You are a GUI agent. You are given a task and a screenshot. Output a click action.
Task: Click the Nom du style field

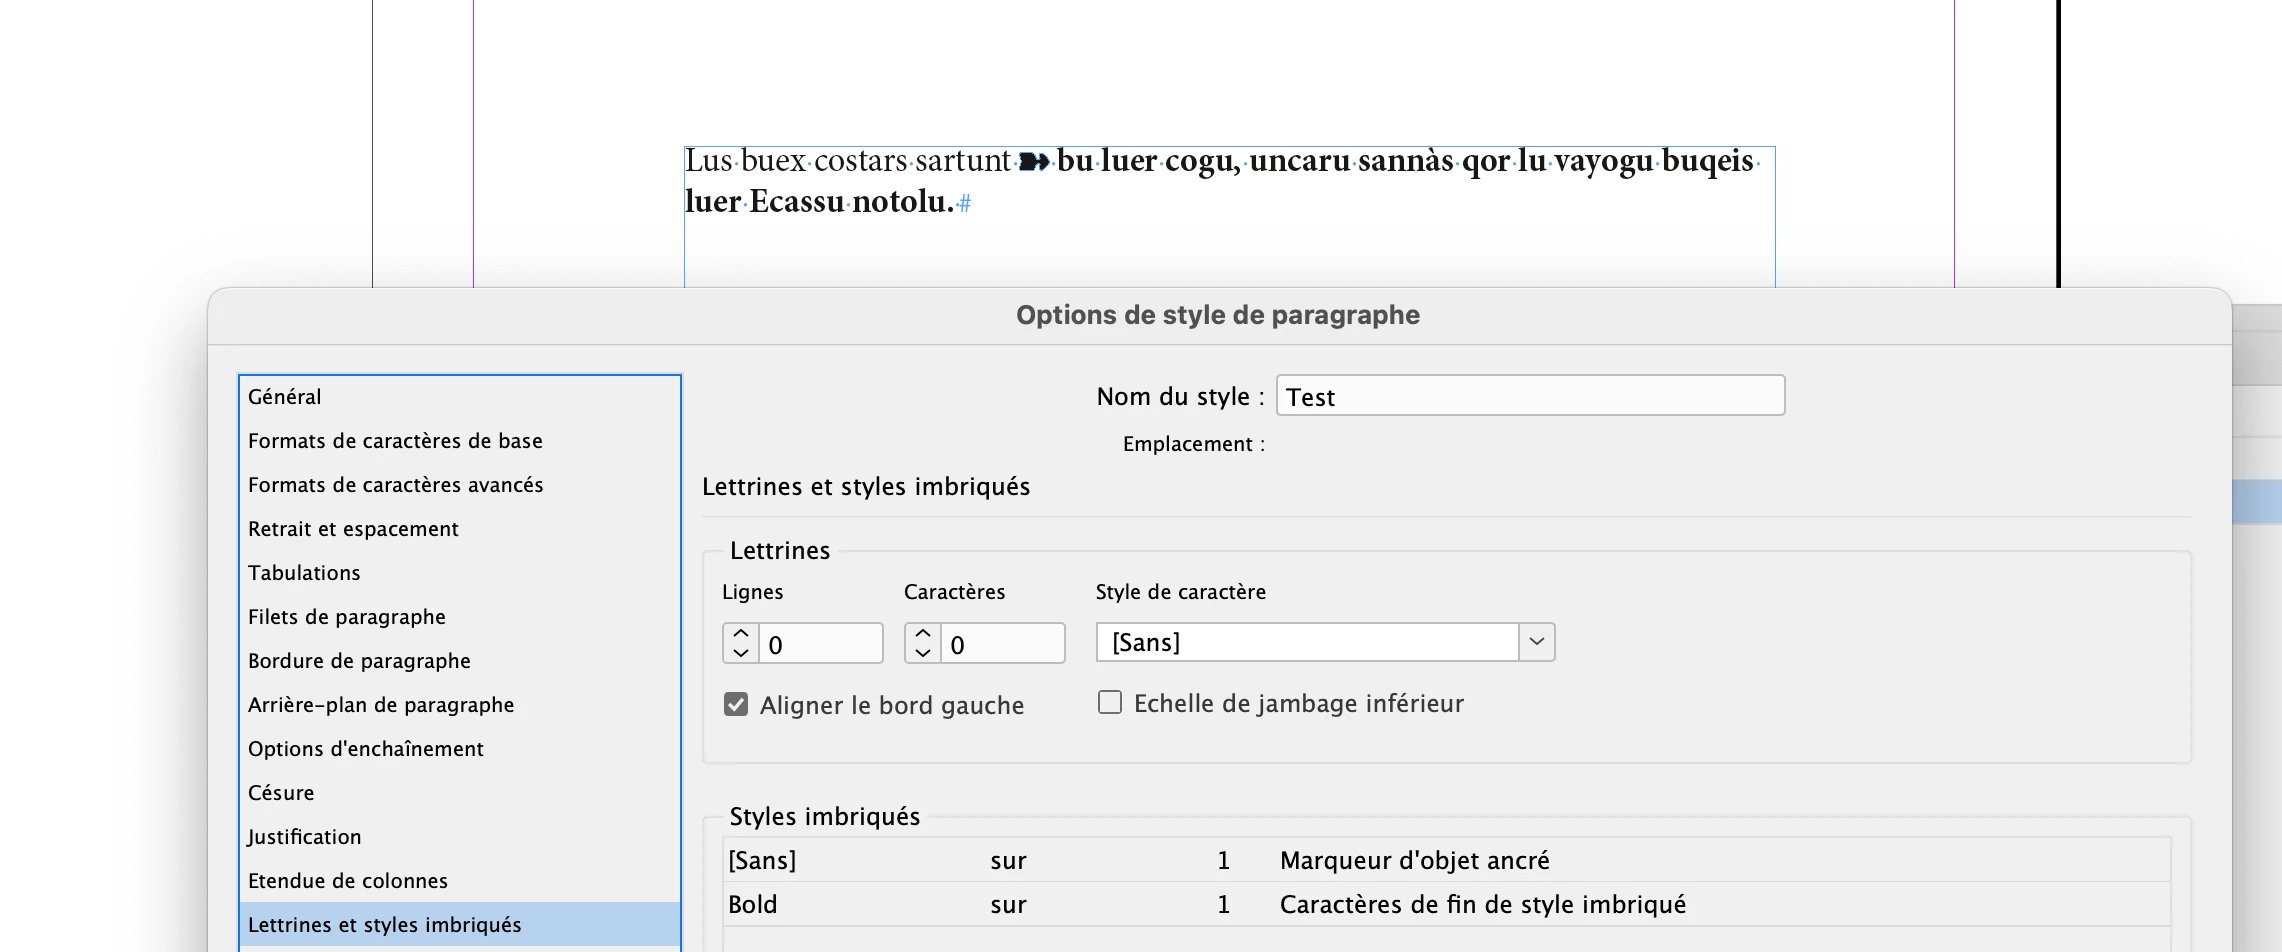coord(1530,396)
